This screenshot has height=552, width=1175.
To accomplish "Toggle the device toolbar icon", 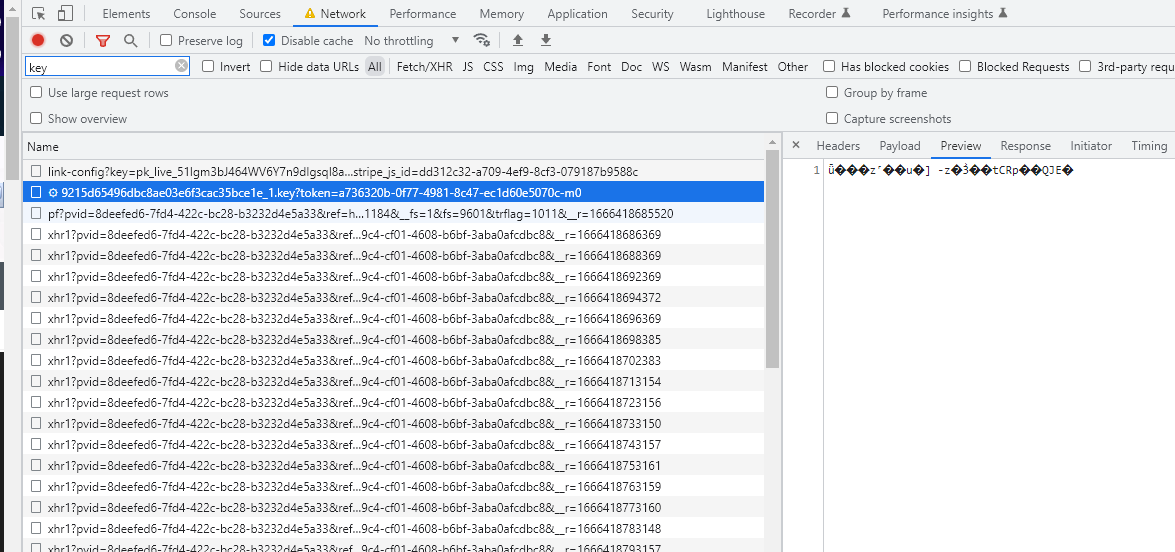I will 65,14.
